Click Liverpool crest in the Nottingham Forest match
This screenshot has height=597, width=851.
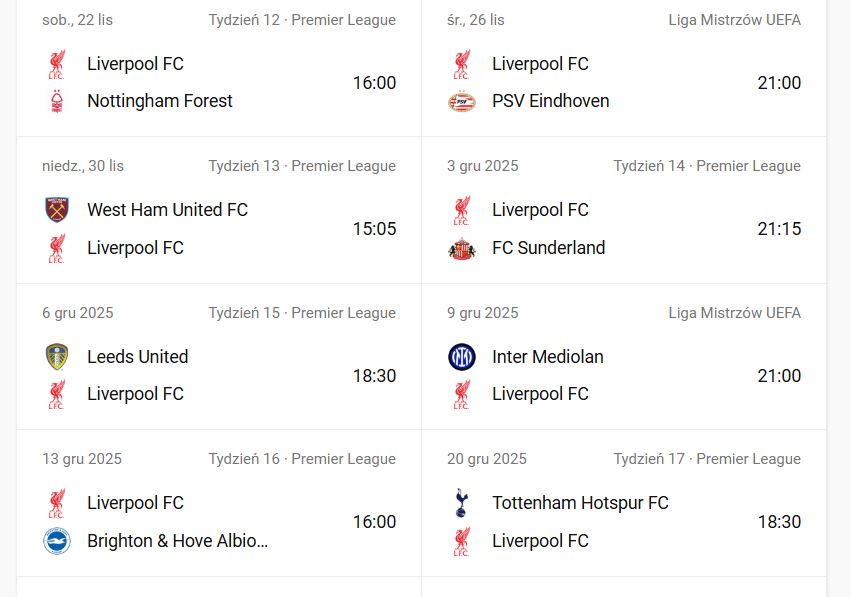point(57,64)
